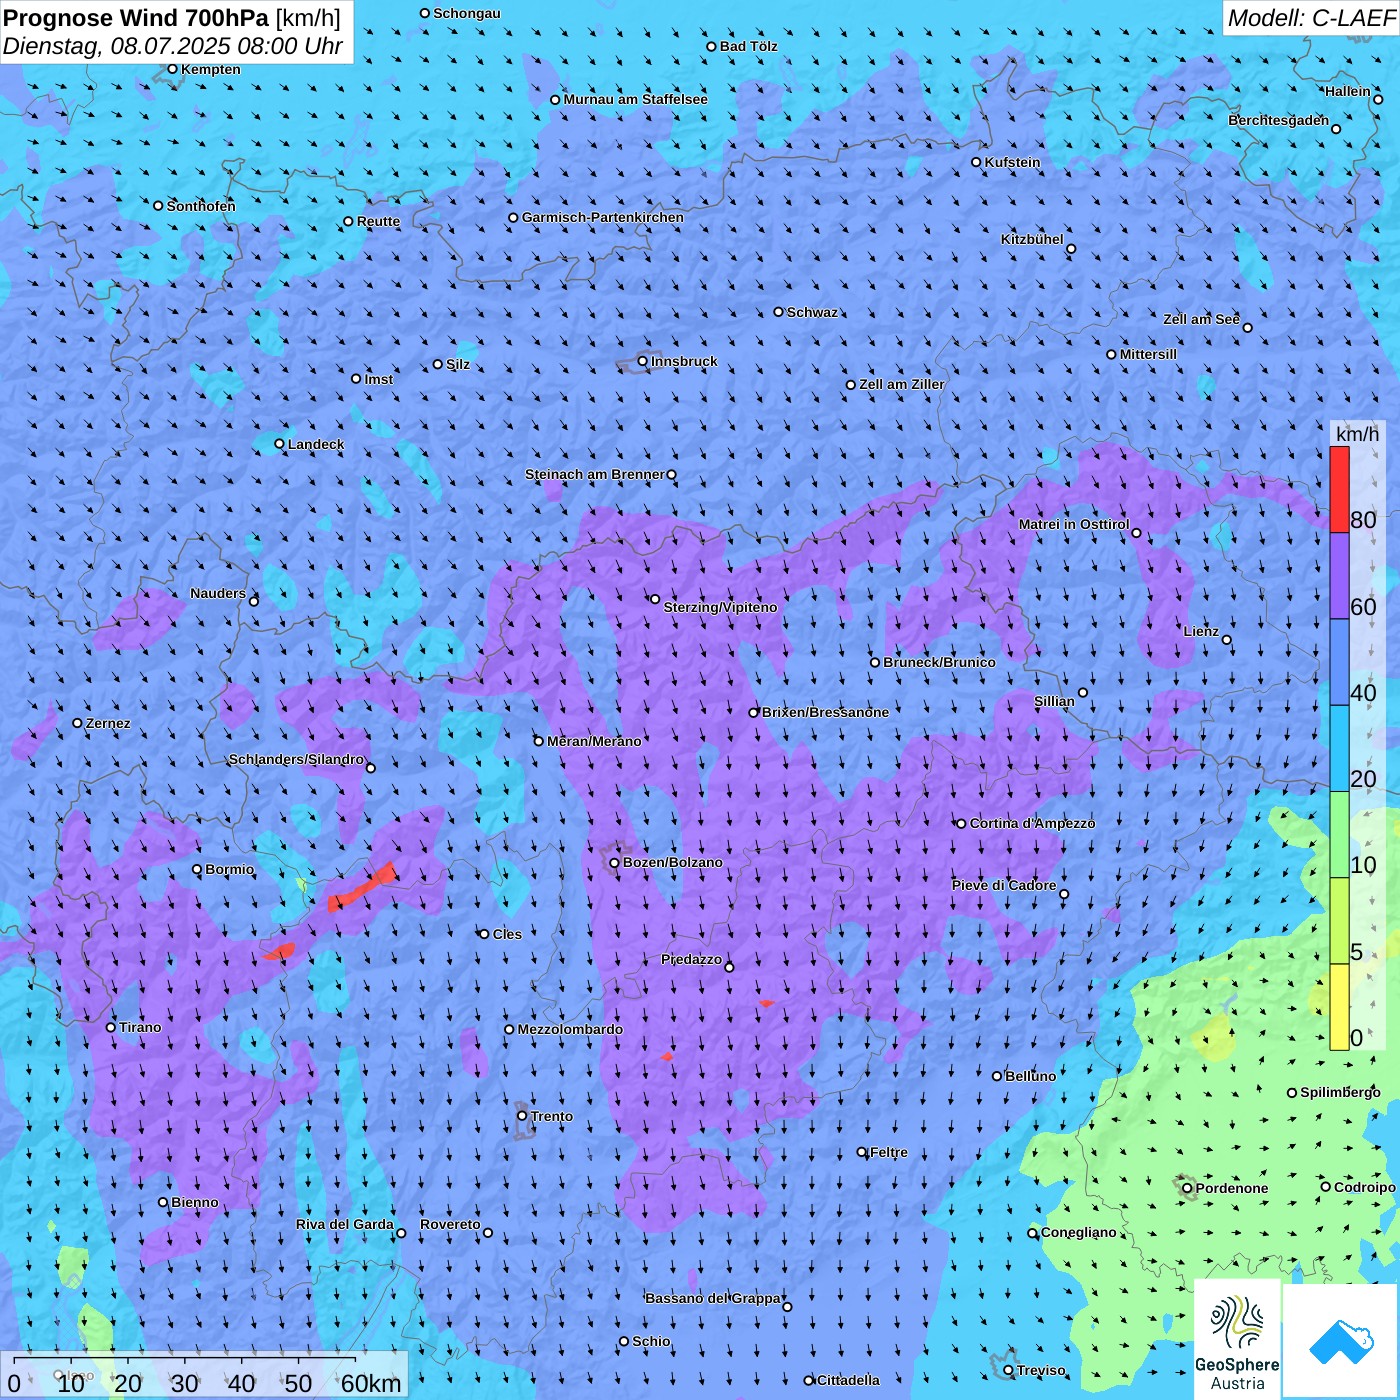Click the Landeck city marker
The image size is (1400, 1400).
(x=280, y=444)
